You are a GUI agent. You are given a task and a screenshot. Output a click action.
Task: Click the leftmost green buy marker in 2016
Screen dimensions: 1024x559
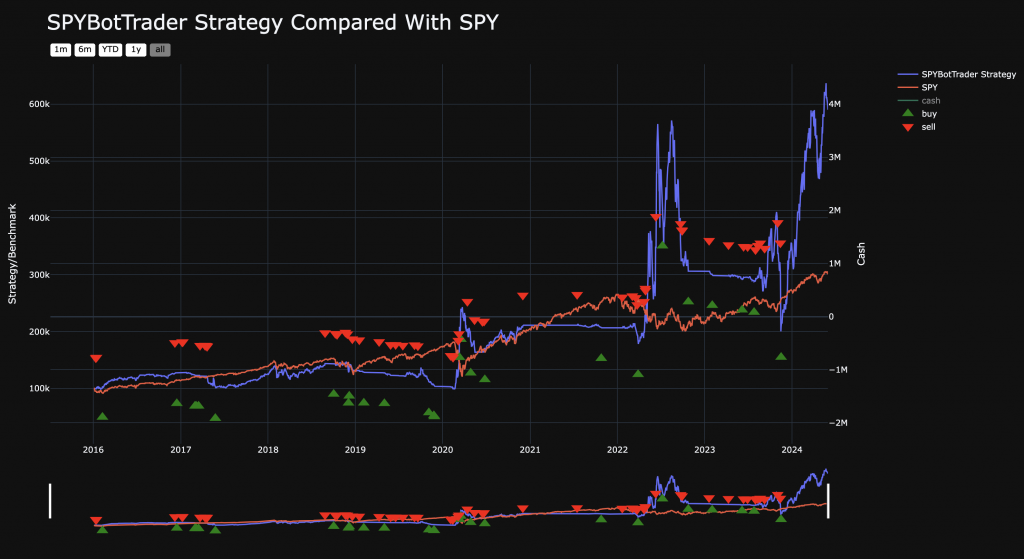pyautogui.click(x=102, y=416)
